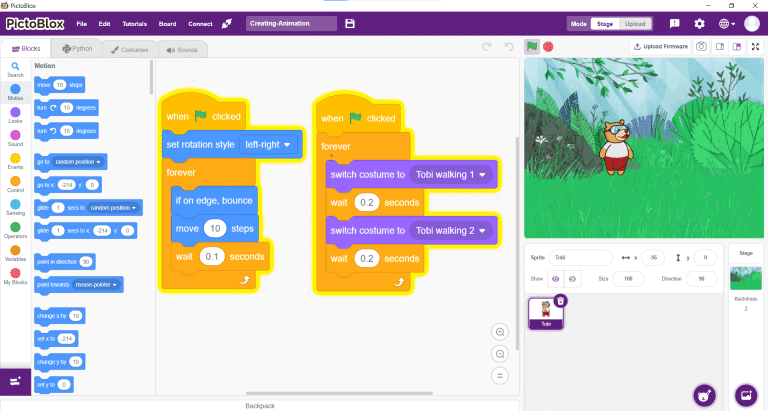Click the choose a sprite button
Image resolution: width=768 pixels, height=411 pixels.
coord(704,395)
